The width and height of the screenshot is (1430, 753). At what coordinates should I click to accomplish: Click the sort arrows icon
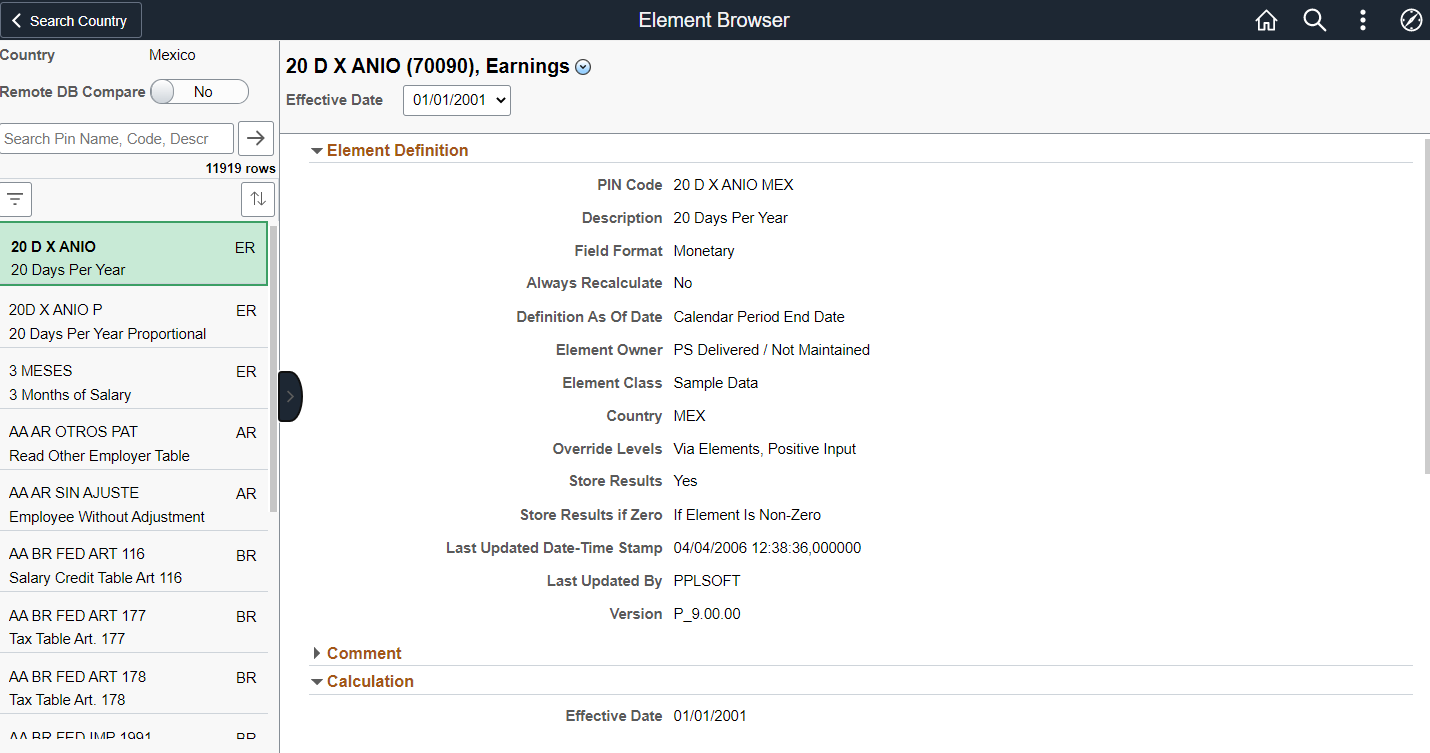(258, 199)
